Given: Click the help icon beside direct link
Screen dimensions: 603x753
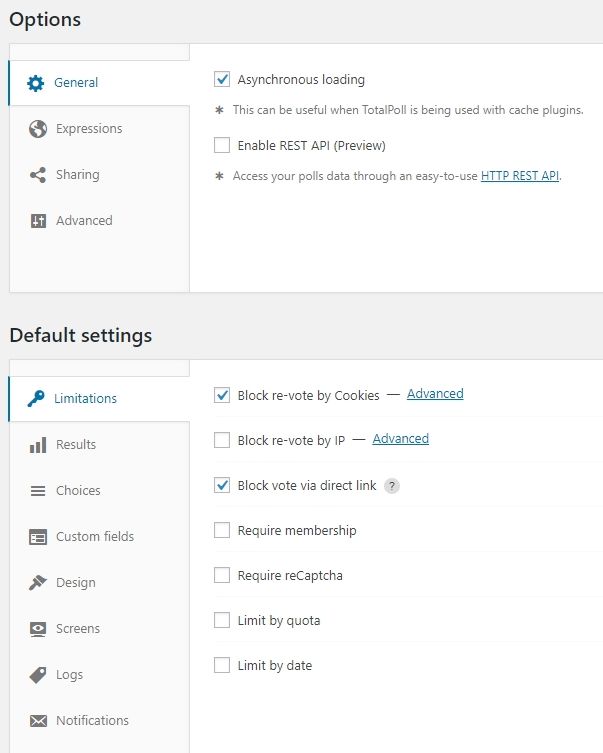Looking at the screenshot, I should [392, 486].
